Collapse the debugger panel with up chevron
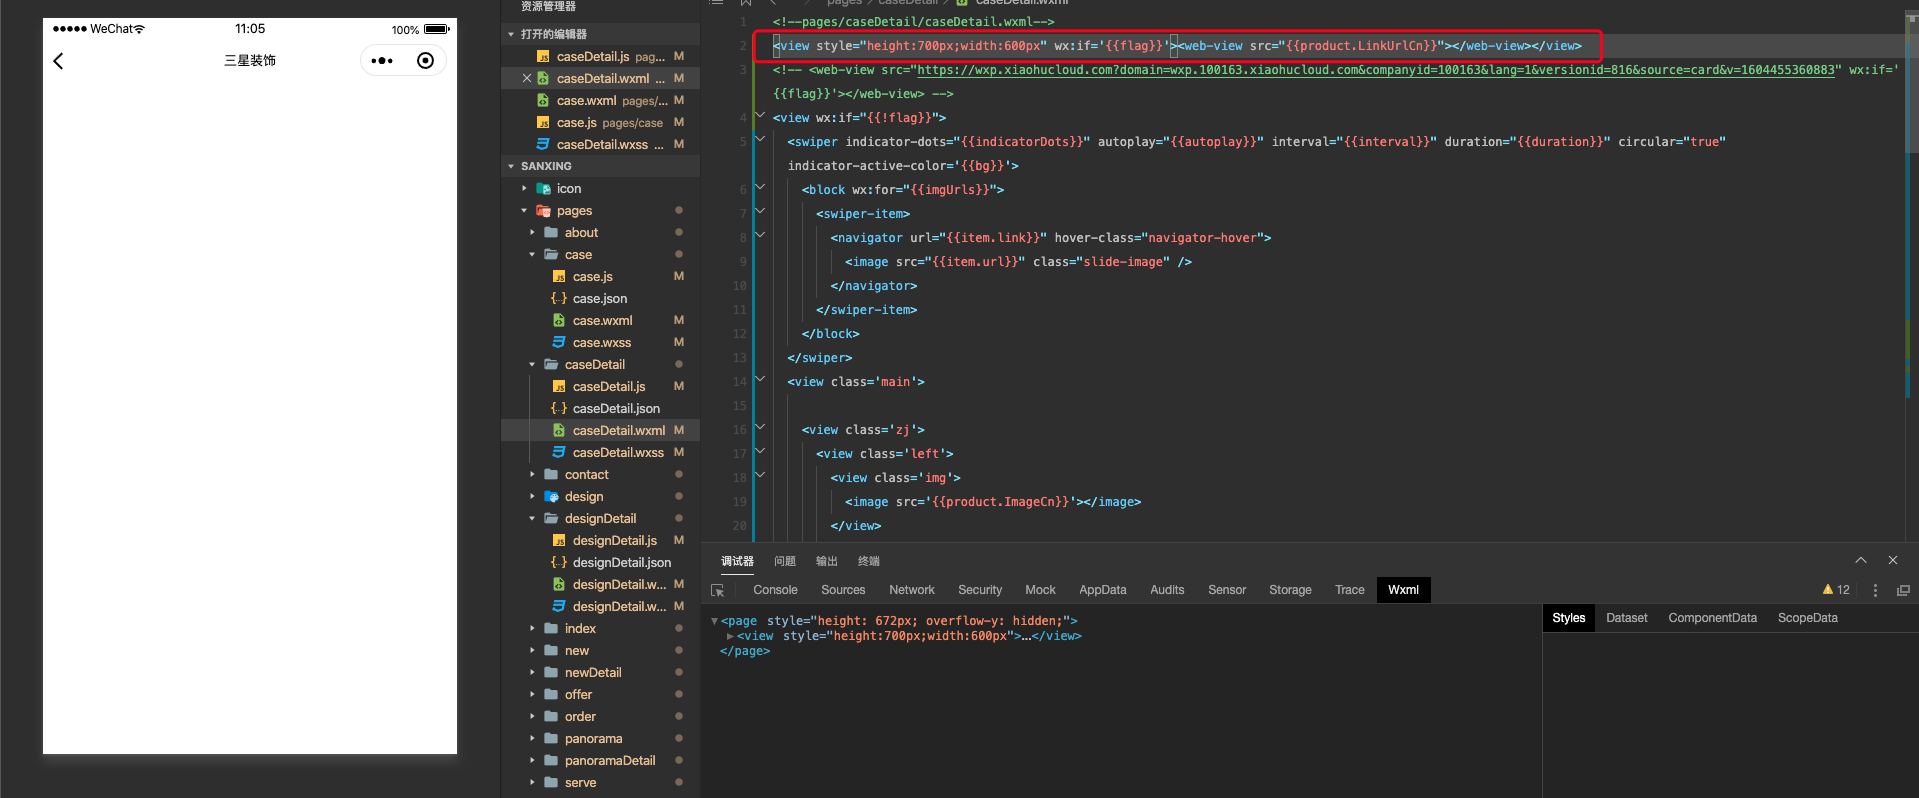1919x798 pixels. 1861,560
